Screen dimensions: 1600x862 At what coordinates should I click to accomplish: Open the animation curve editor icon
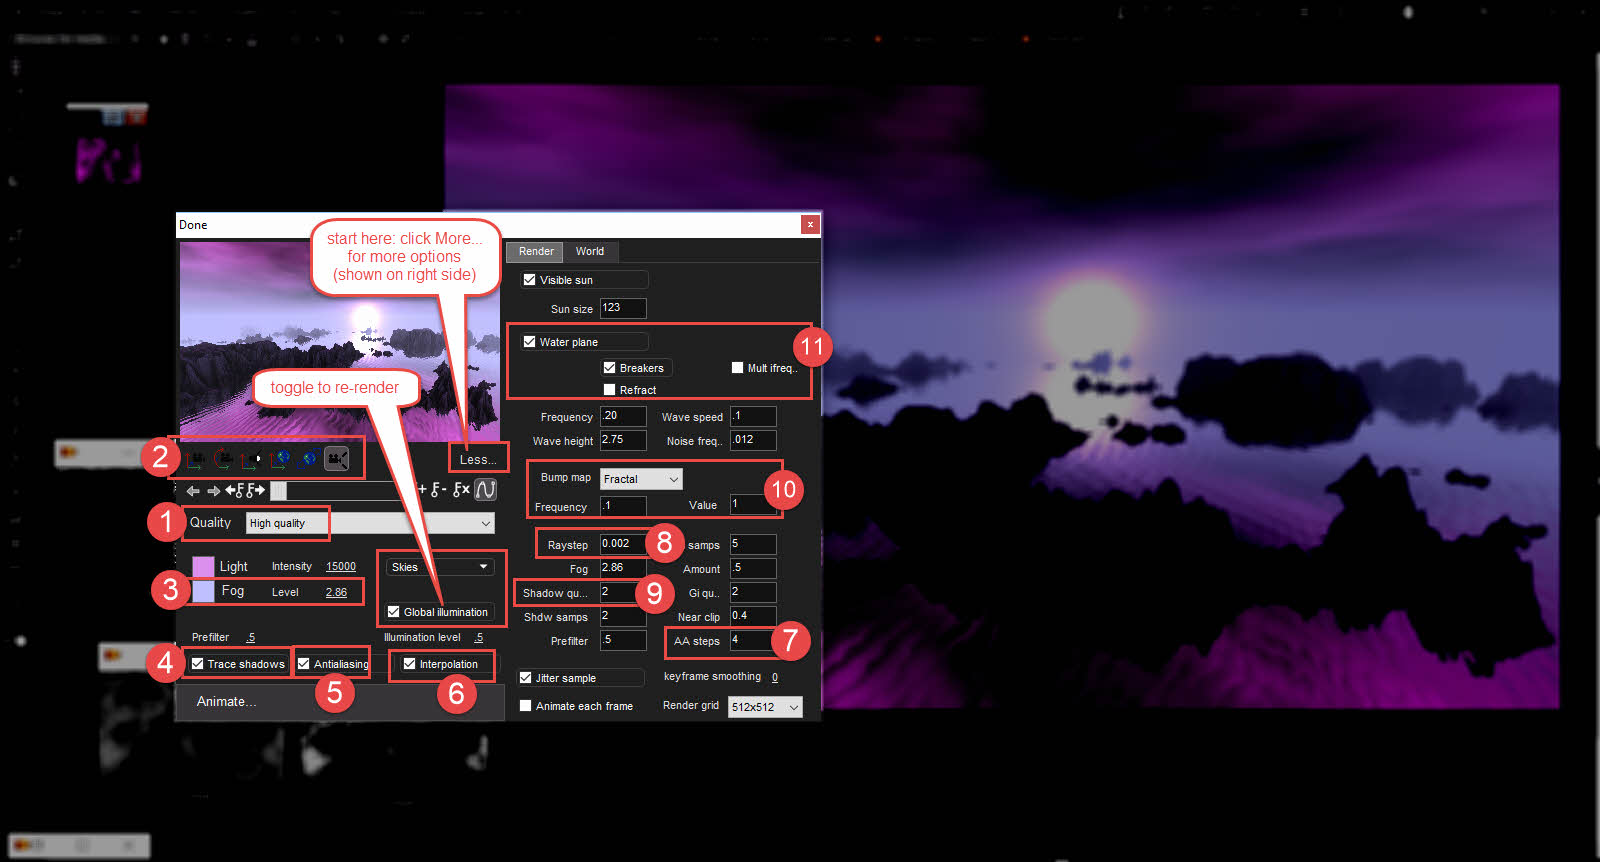(486, 489)
